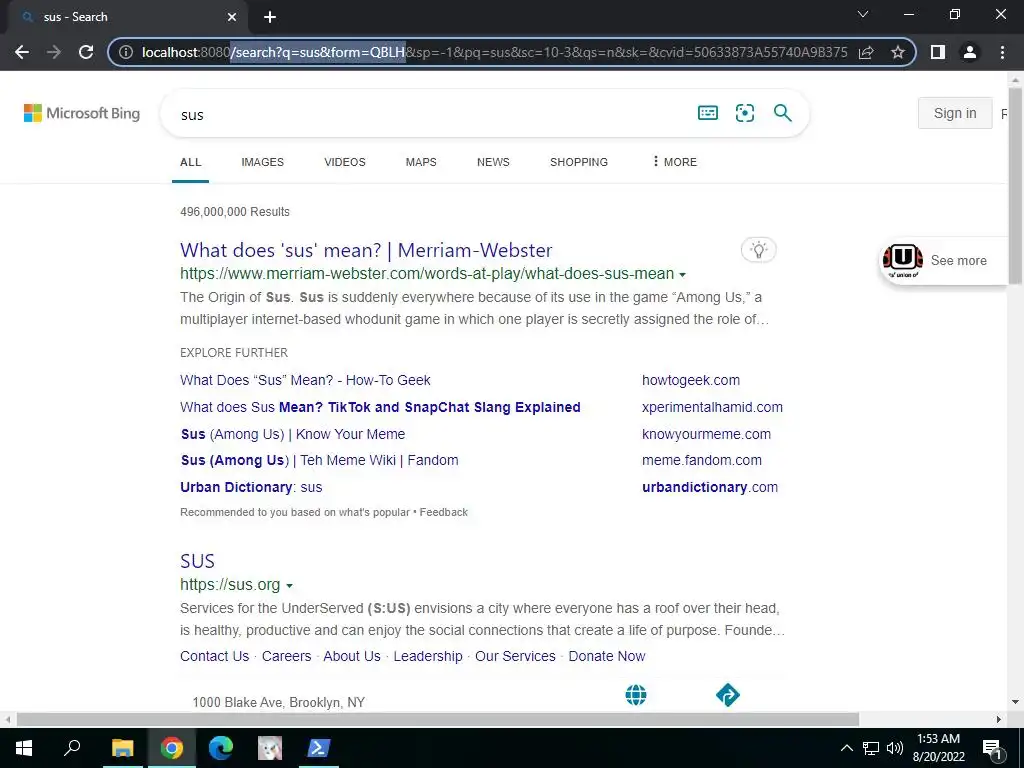The height and width of the screenshot is (768, 1024).
Task: Open the TikTok and SnapChat Slang Explained link
Action: 380,407
